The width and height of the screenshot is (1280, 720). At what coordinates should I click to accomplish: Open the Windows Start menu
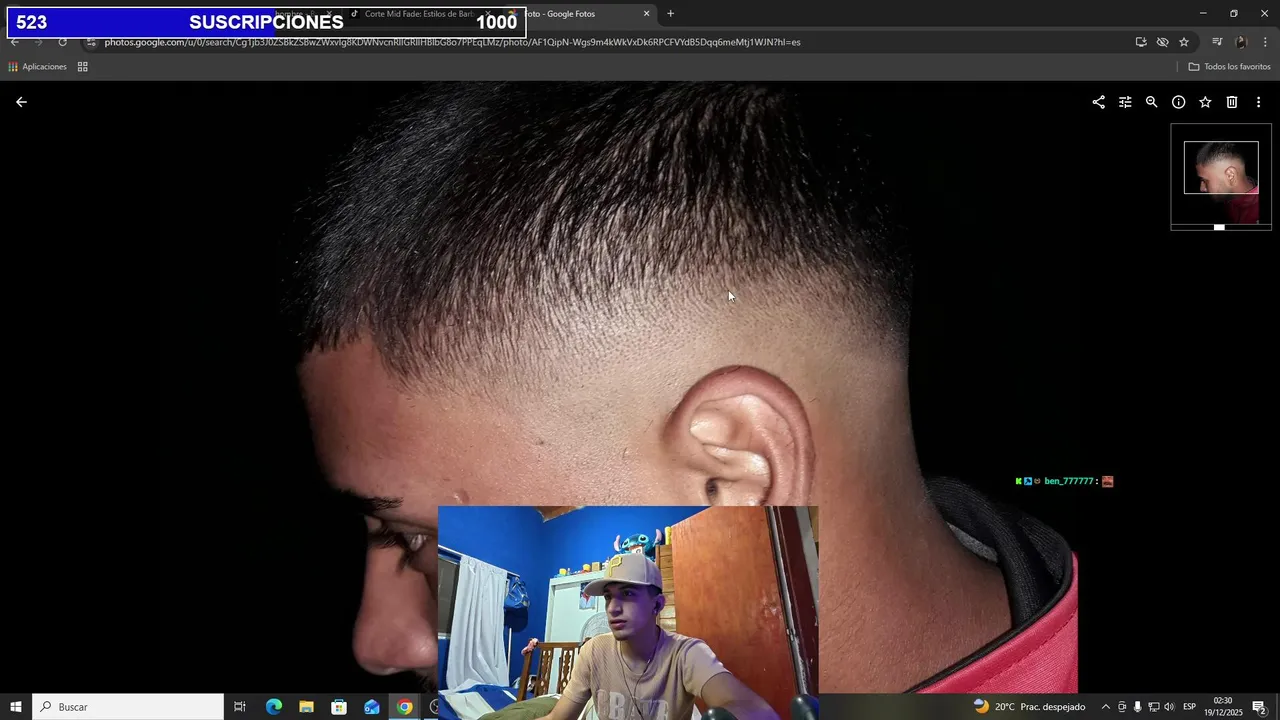(x=16, y=707)
